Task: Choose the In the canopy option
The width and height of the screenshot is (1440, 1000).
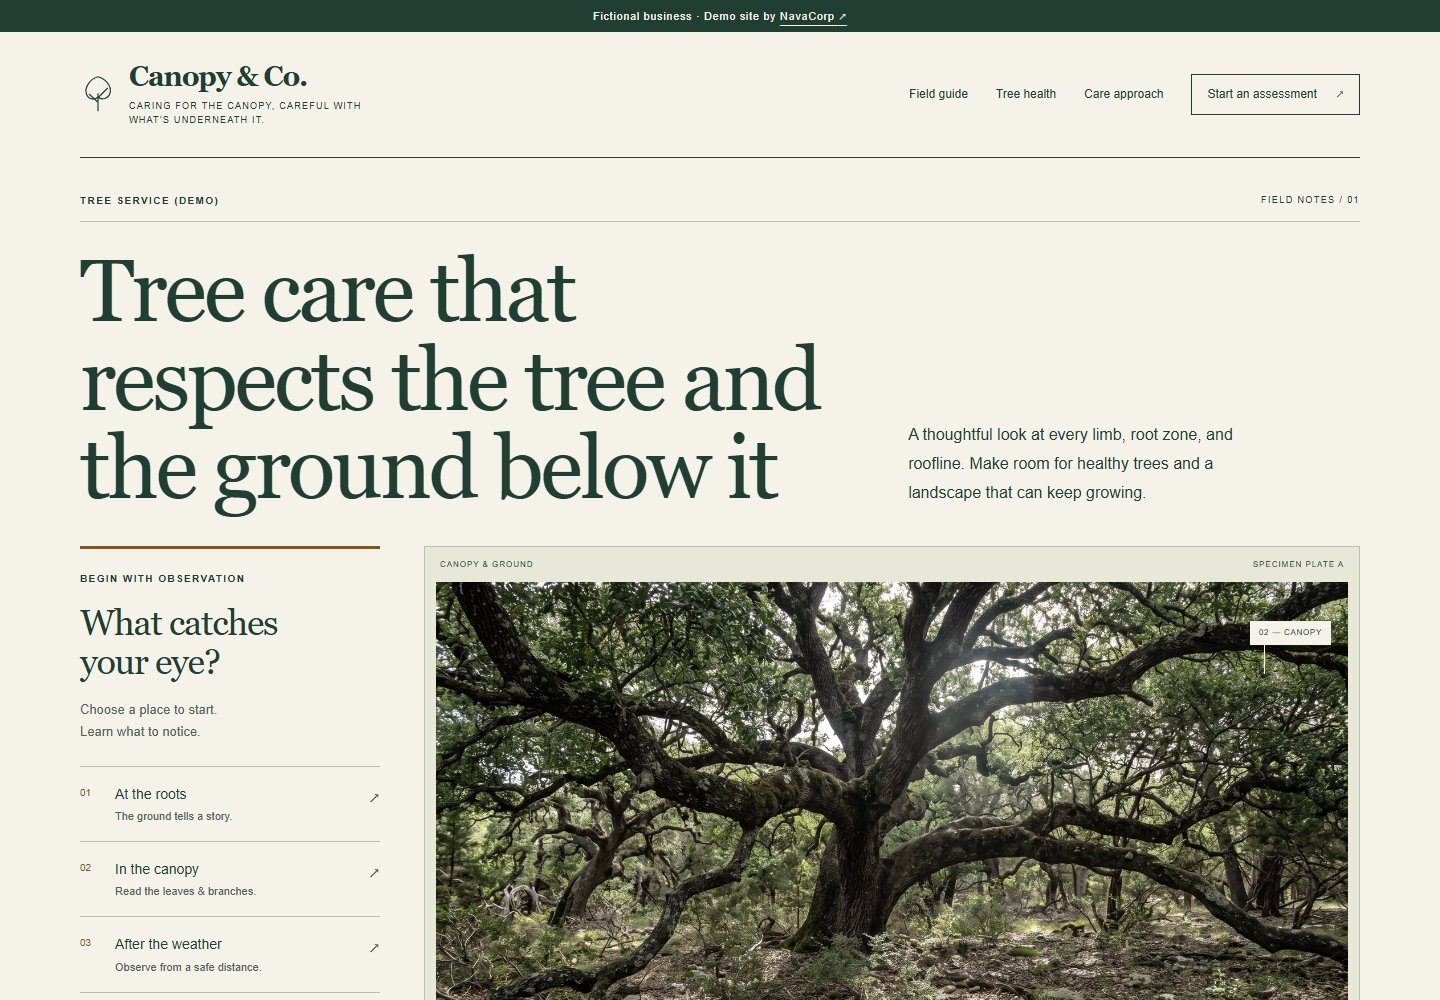Action: [230, 879]
